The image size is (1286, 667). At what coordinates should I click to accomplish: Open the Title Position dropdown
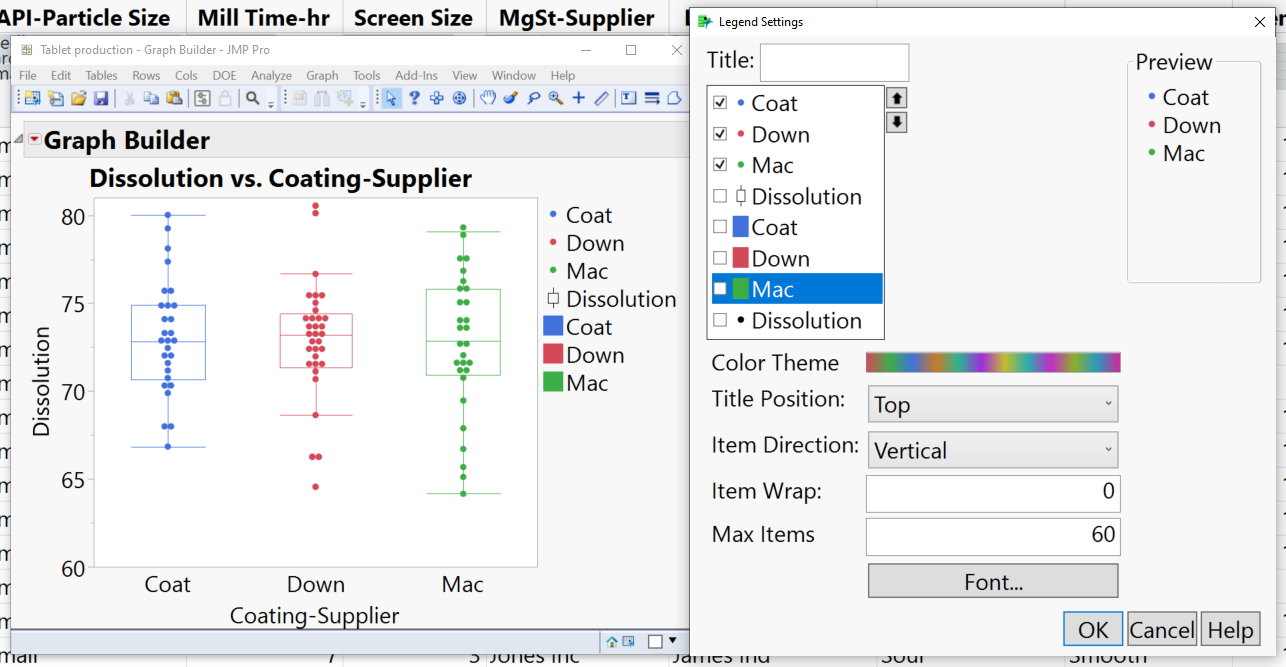993,404
